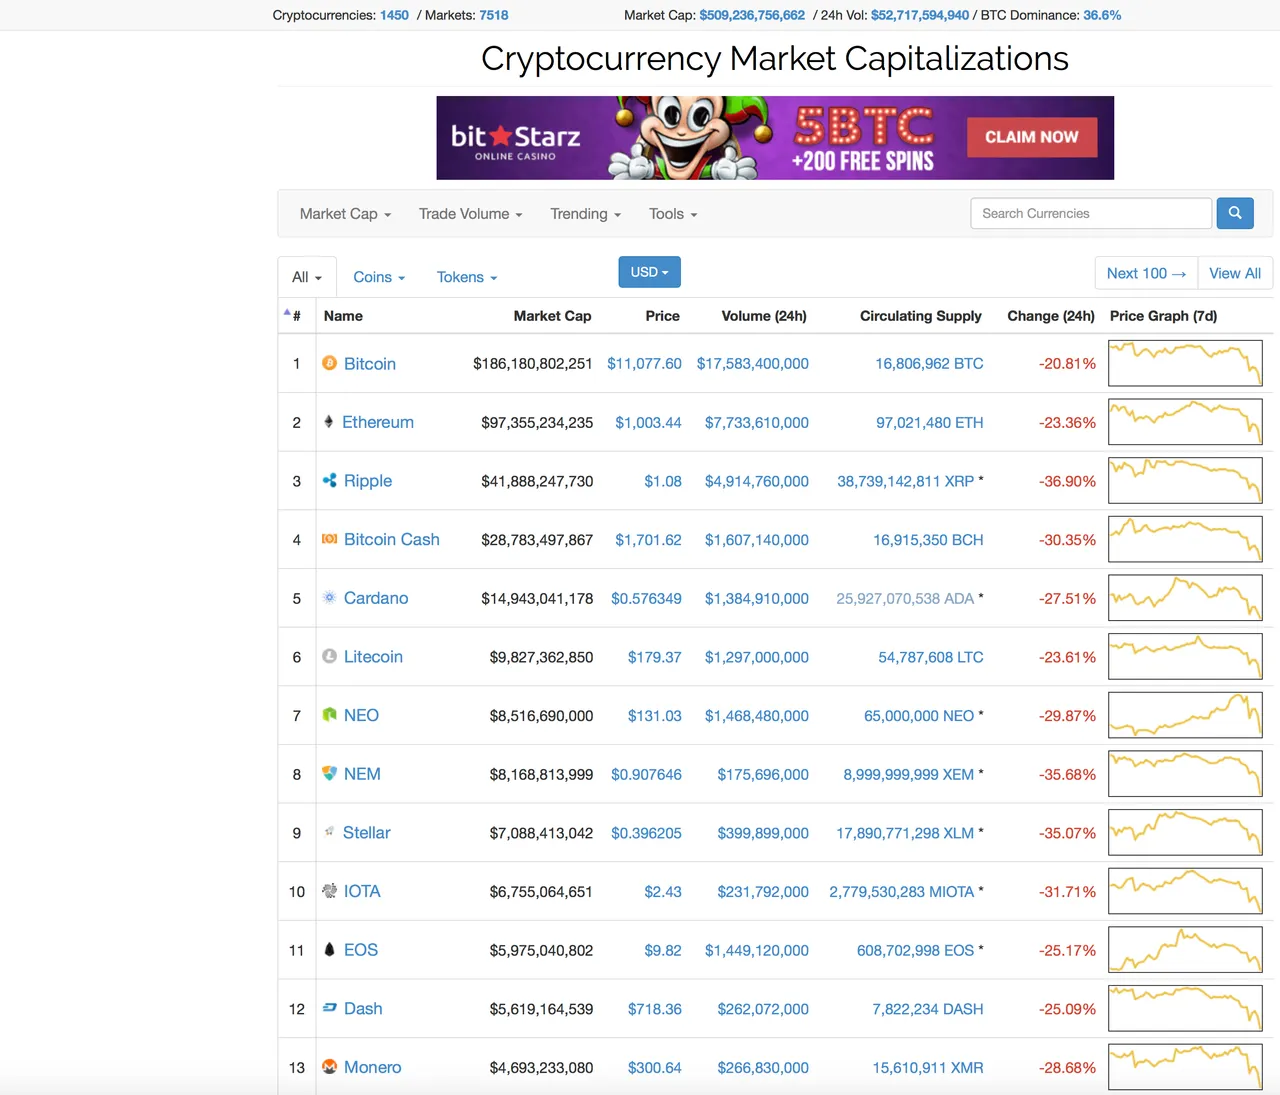The width and height of the screenshot is (1280, 1095).
Task: Click the Bitcoin Cash logo icon
Action: tap(329, 539)
